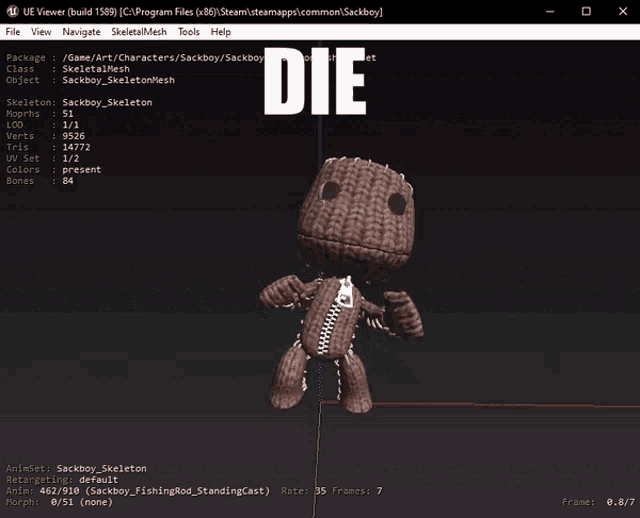
Task: Click the Tris value '14772'
Action: [76, 147]
